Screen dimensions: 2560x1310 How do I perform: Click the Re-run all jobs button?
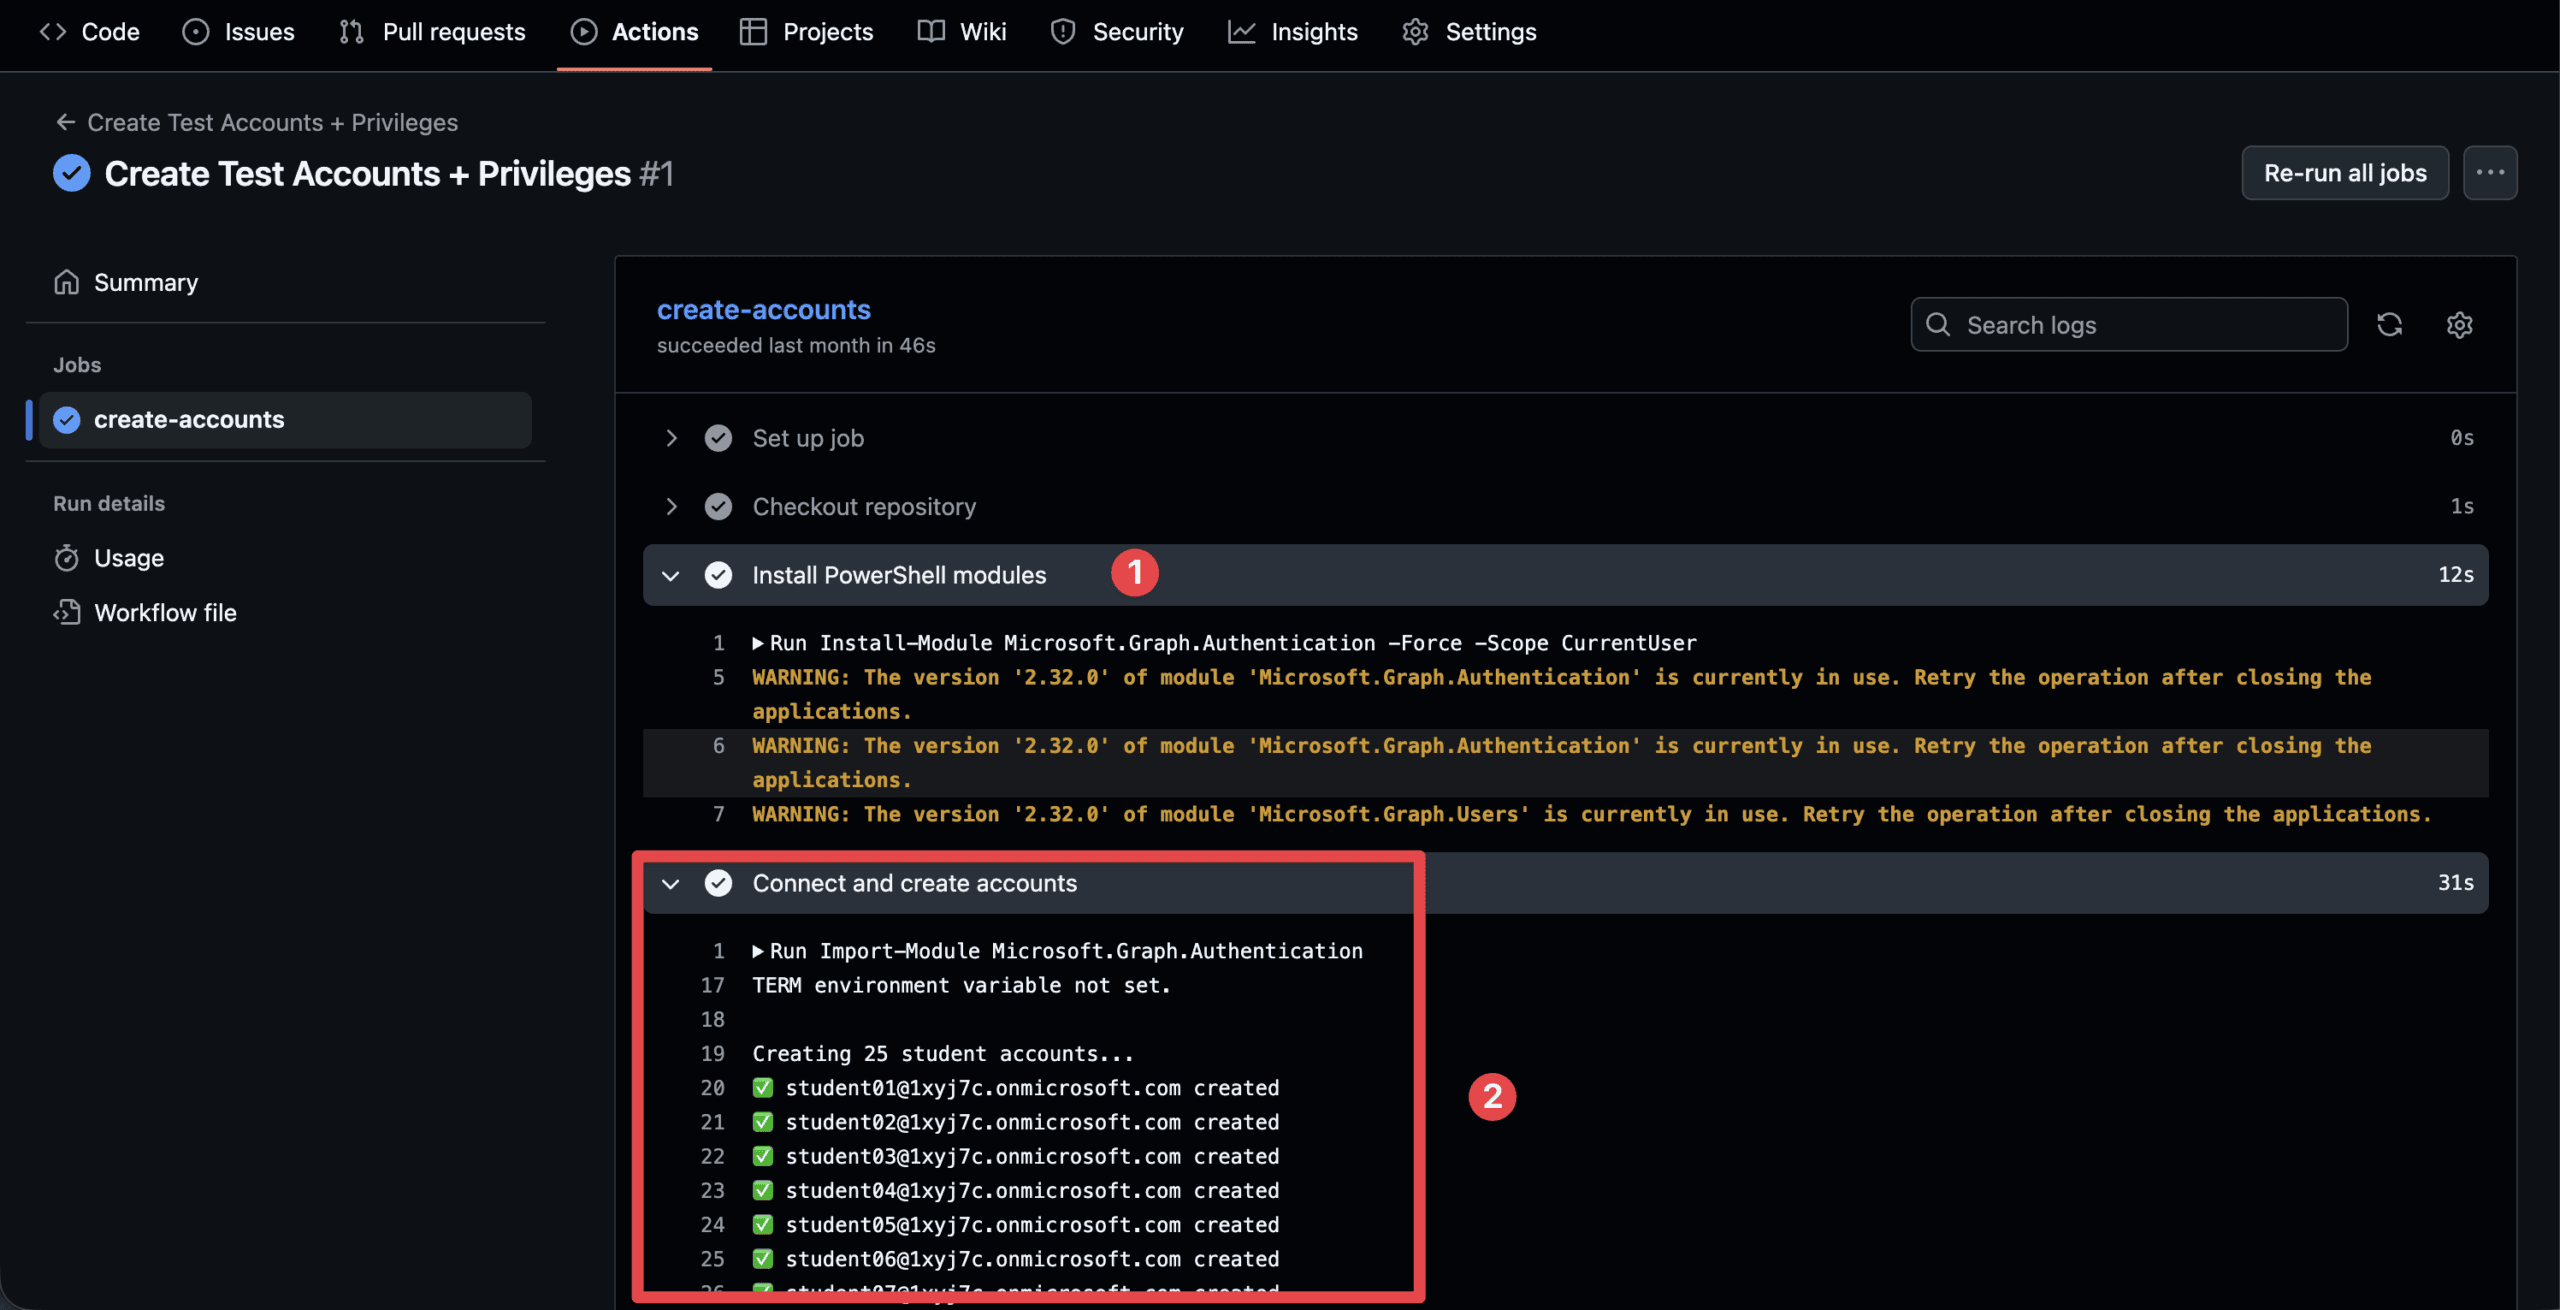[2344, 173]
